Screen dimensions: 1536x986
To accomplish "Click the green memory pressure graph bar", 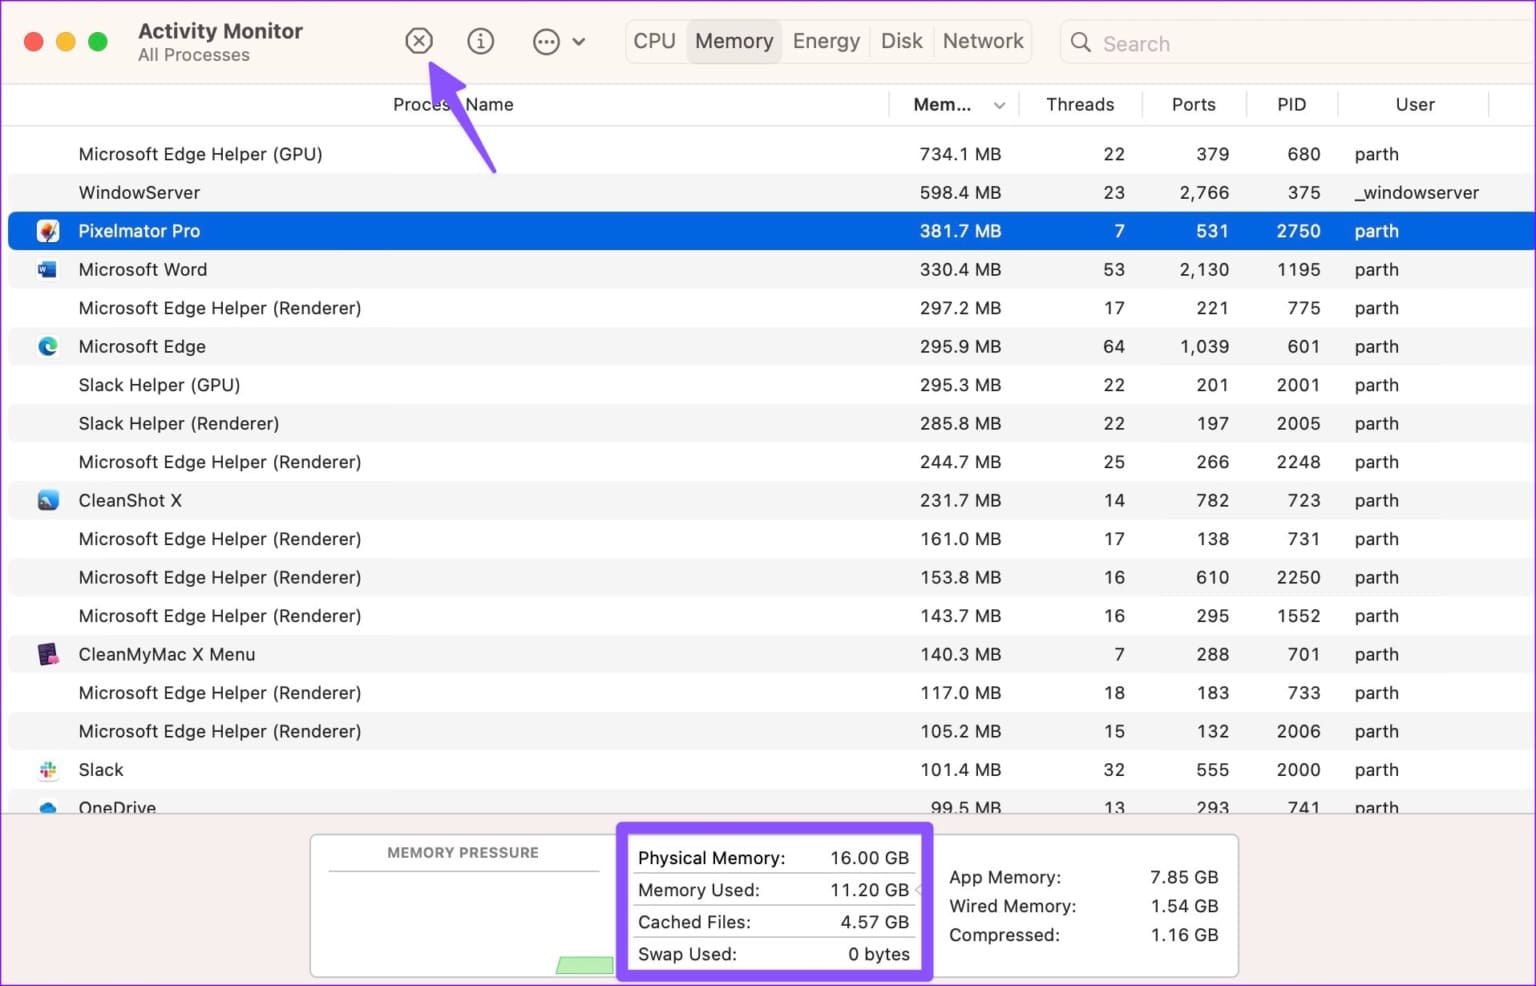I will 585,965.
